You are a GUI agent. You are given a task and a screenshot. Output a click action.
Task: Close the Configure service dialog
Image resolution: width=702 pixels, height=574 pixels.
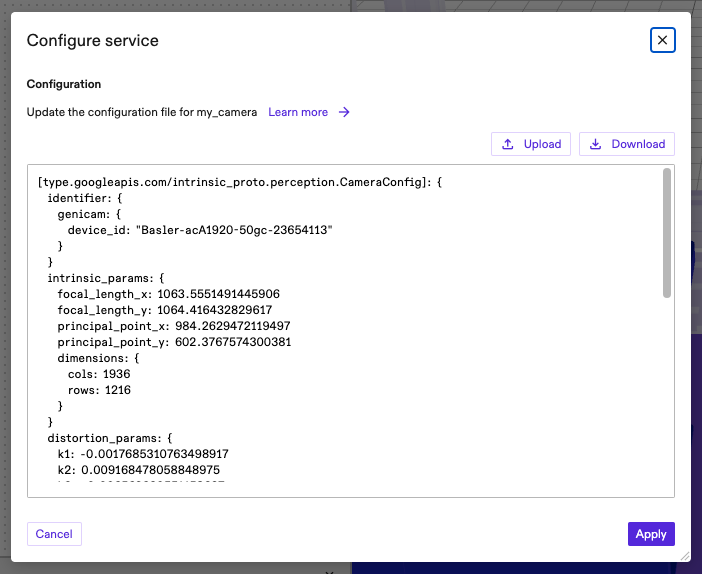tap(662, 40)
